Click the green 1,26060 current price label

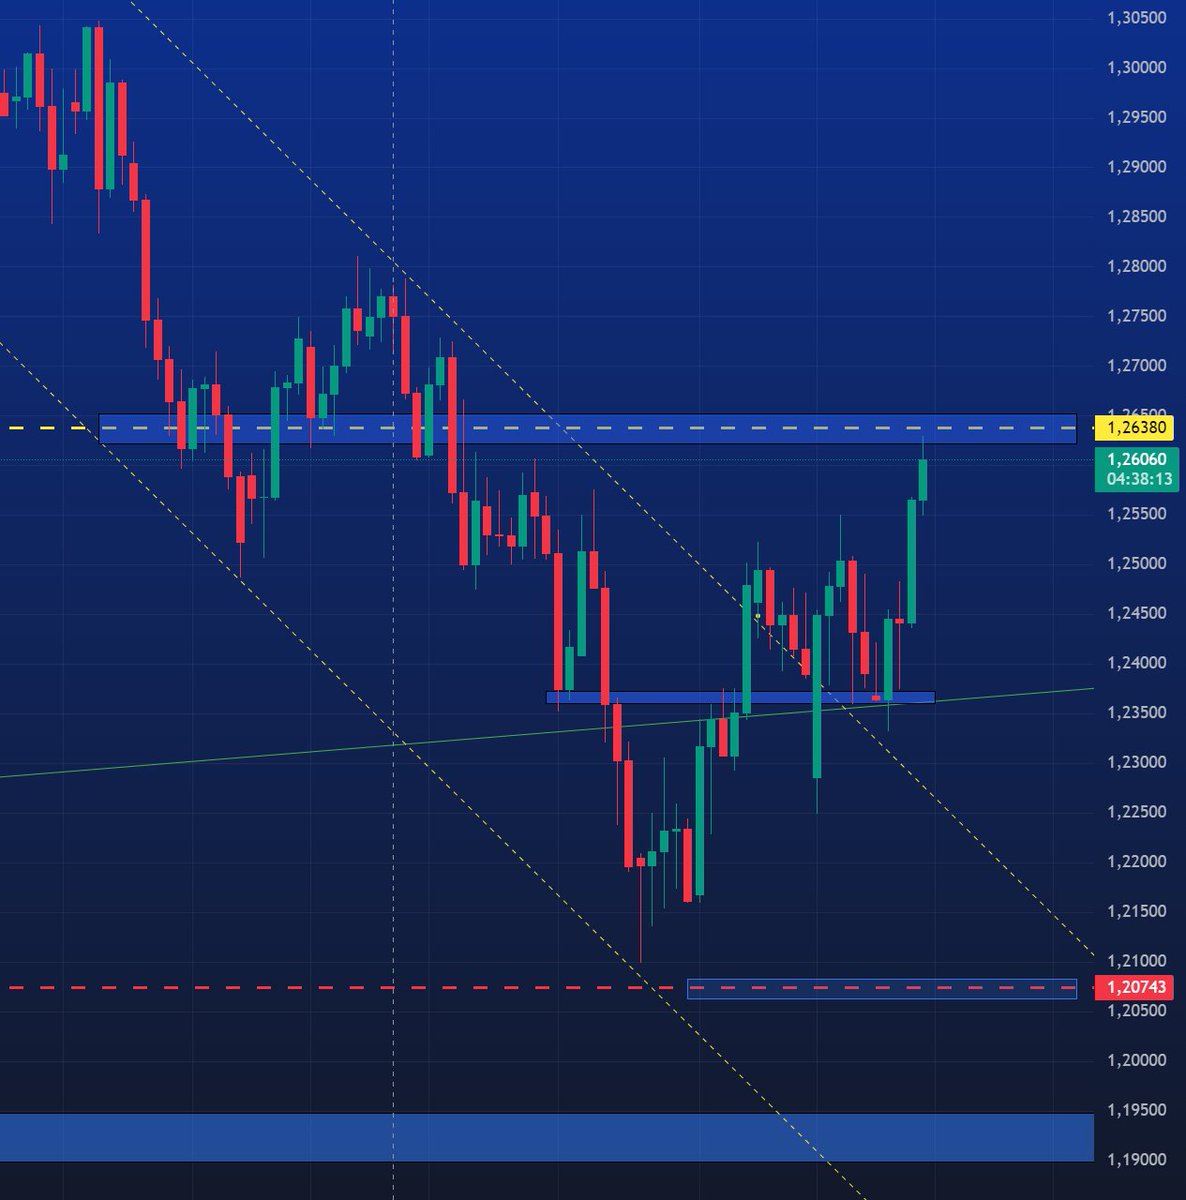coord(1136,460)
